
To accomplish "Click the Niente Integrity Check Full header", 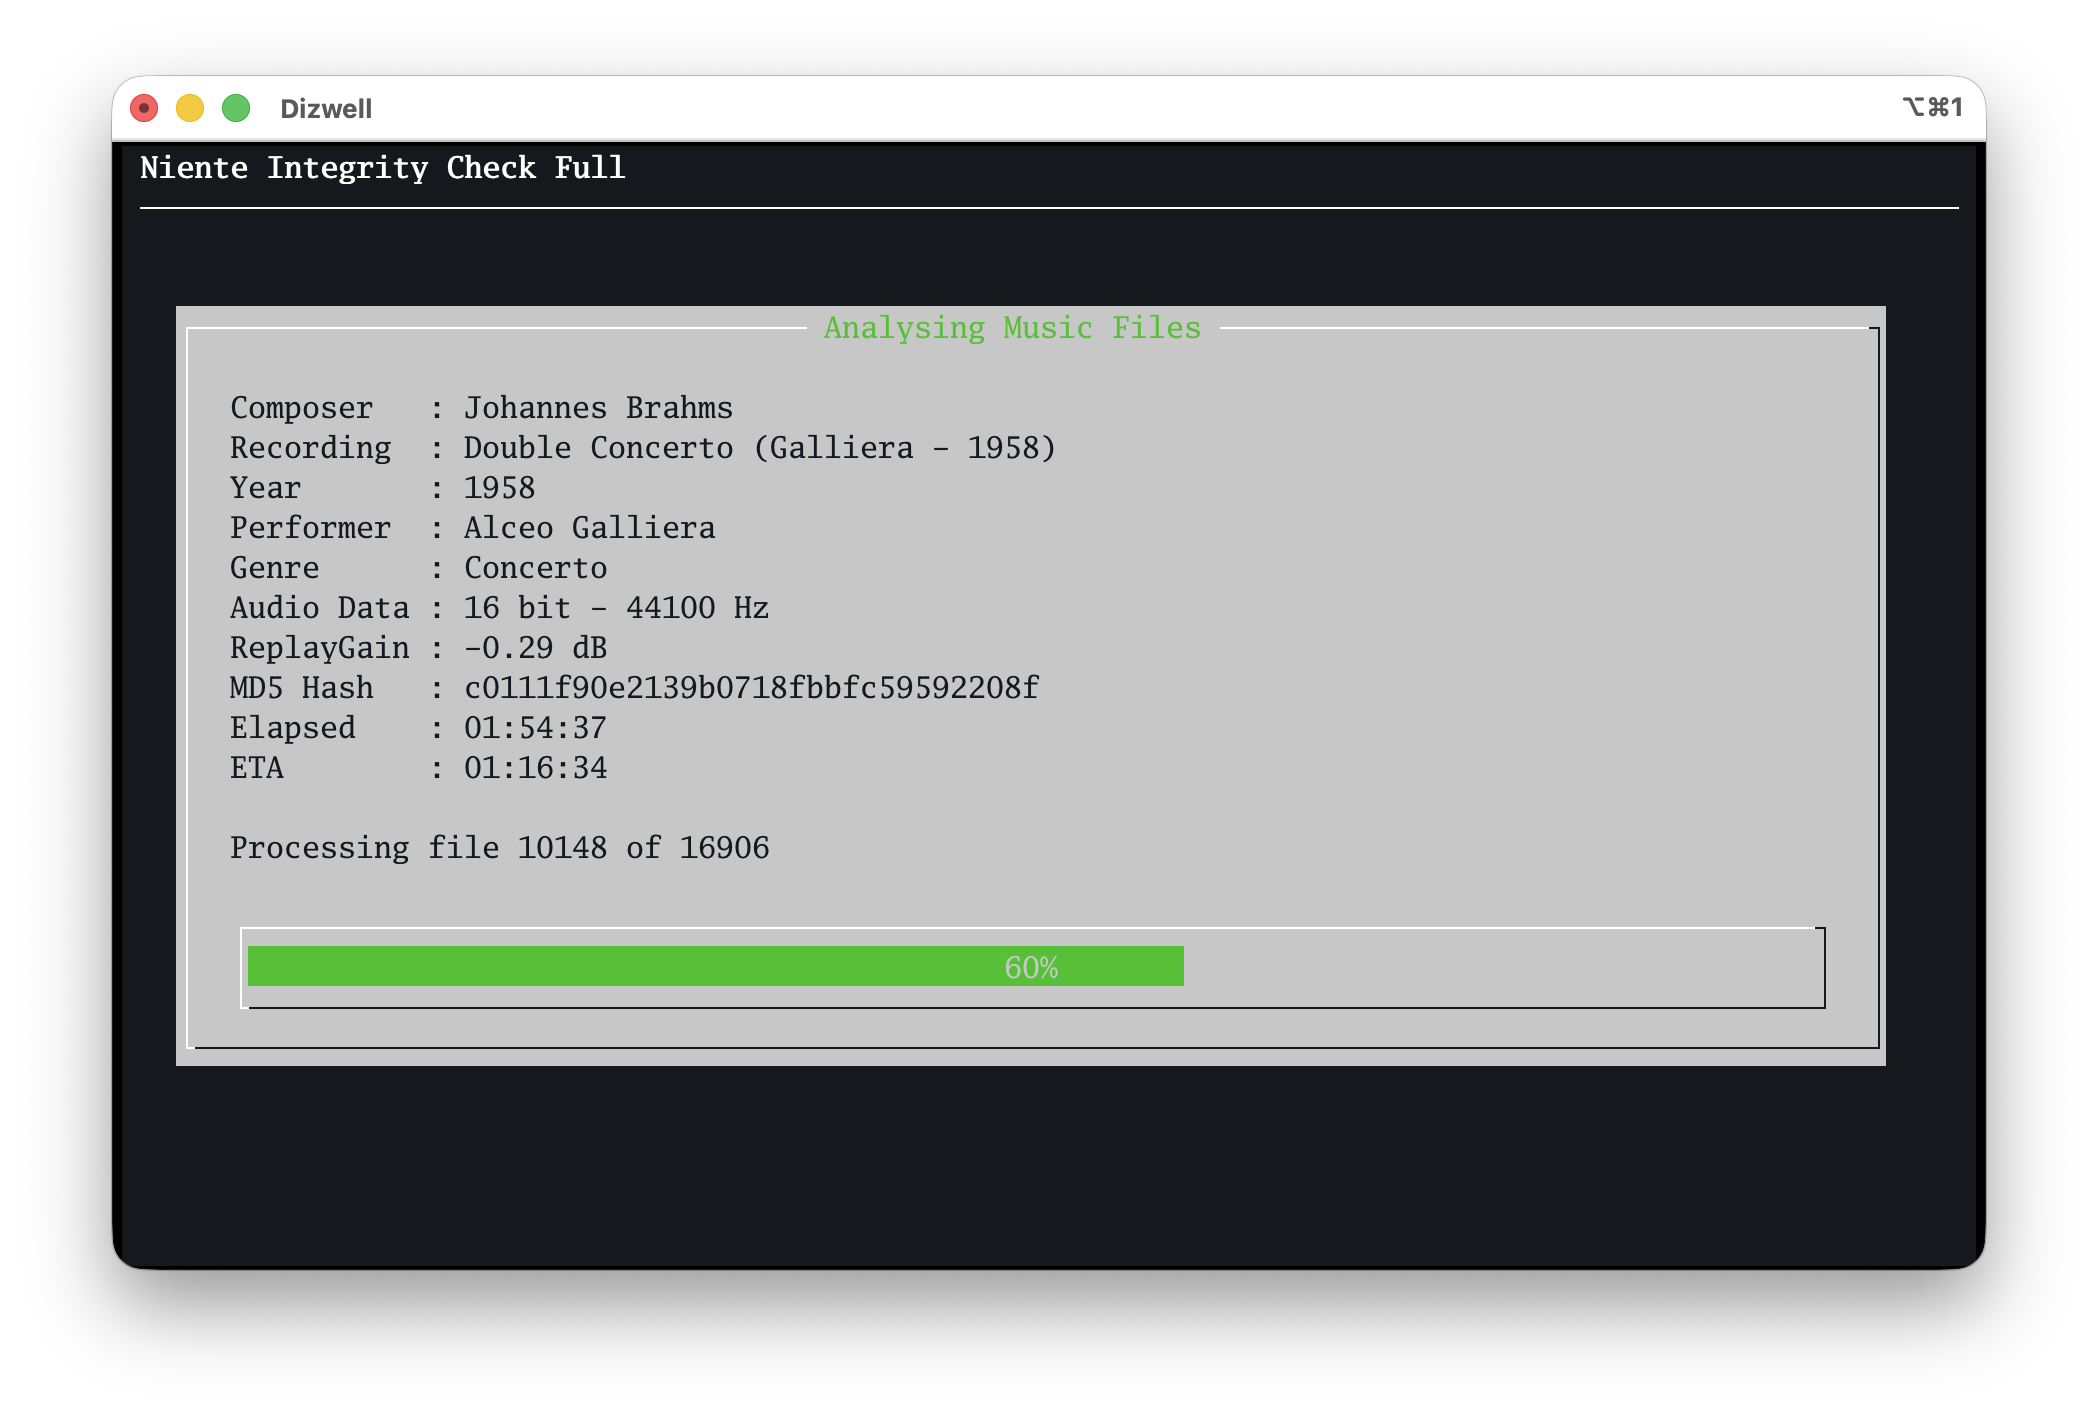I will click(383, 168).
